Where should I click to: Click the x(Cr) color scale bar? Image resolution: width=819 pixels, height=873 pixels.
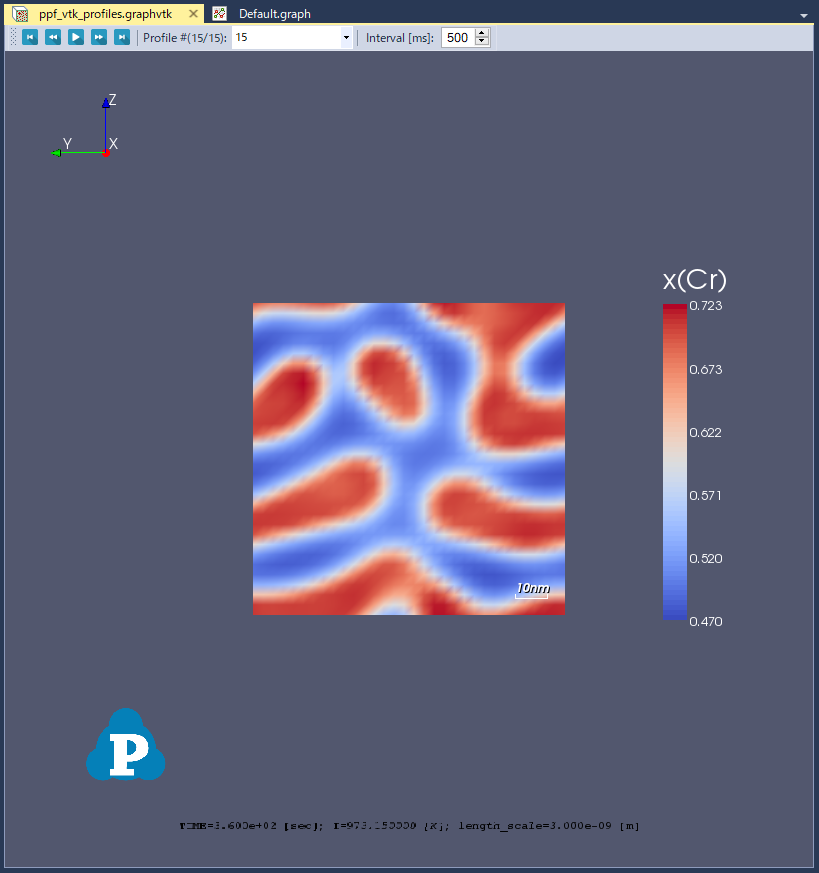[674, 461]
